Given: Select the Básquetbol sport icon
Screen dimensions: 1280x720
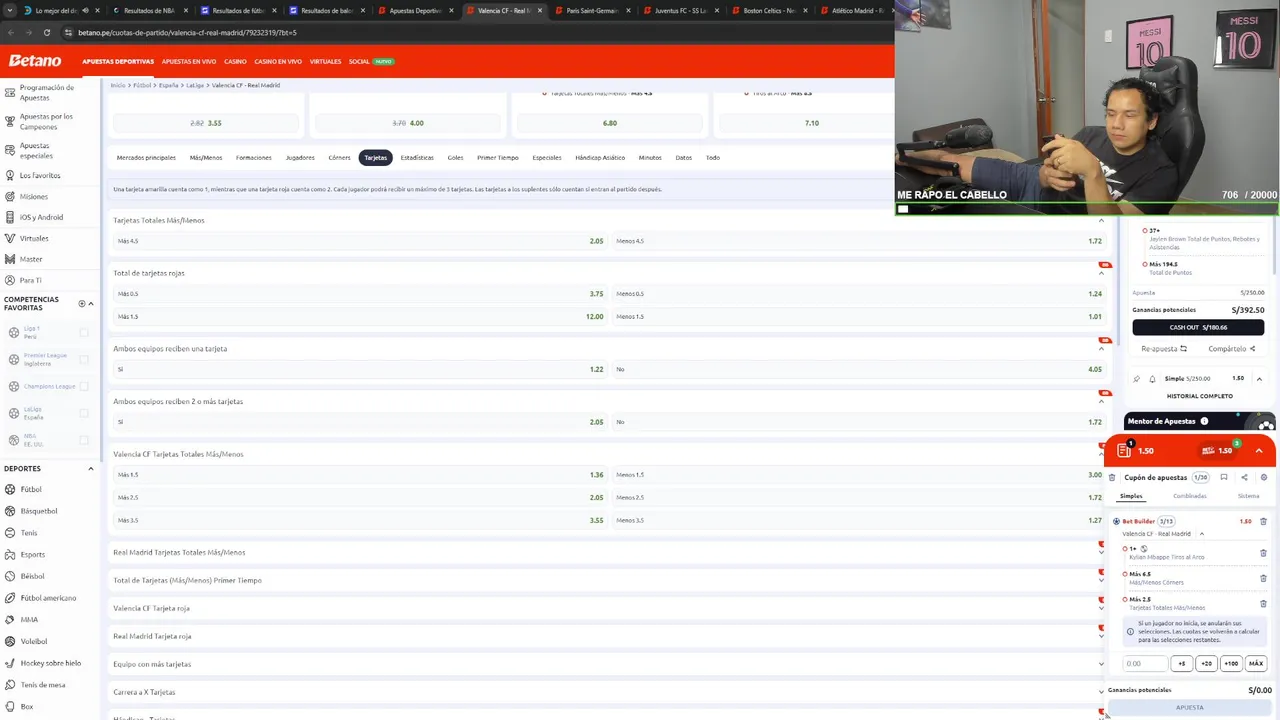Looking at the screenshot, I should point(10,511).
